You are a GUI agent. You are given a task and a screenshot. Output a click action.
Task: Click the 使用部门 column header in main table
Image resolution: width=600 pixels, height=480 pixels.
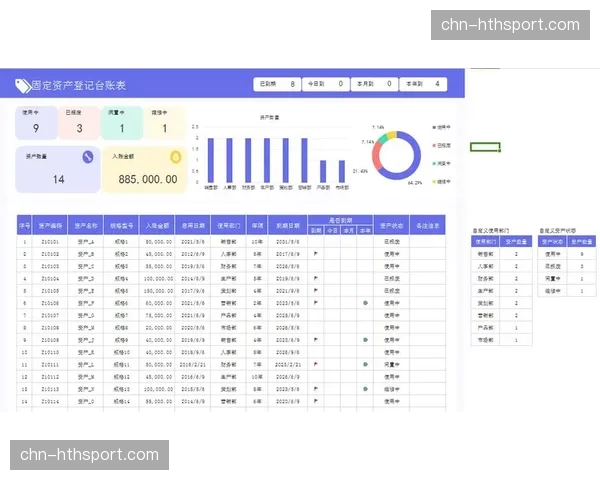pos(227,226)
